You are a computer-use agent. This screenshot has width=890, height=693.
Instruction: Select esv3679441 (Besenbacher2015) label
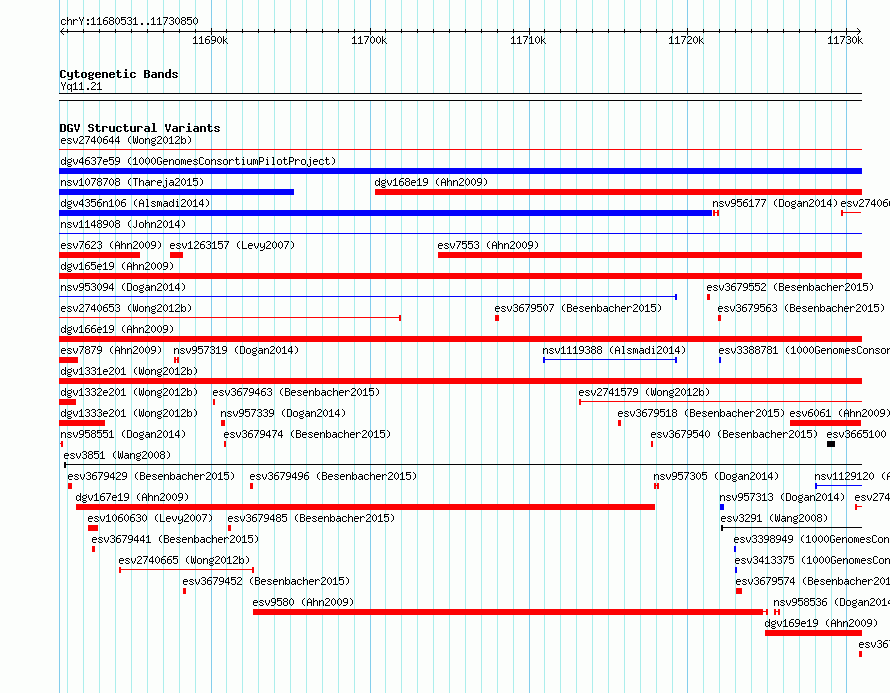tap(175, 539)
